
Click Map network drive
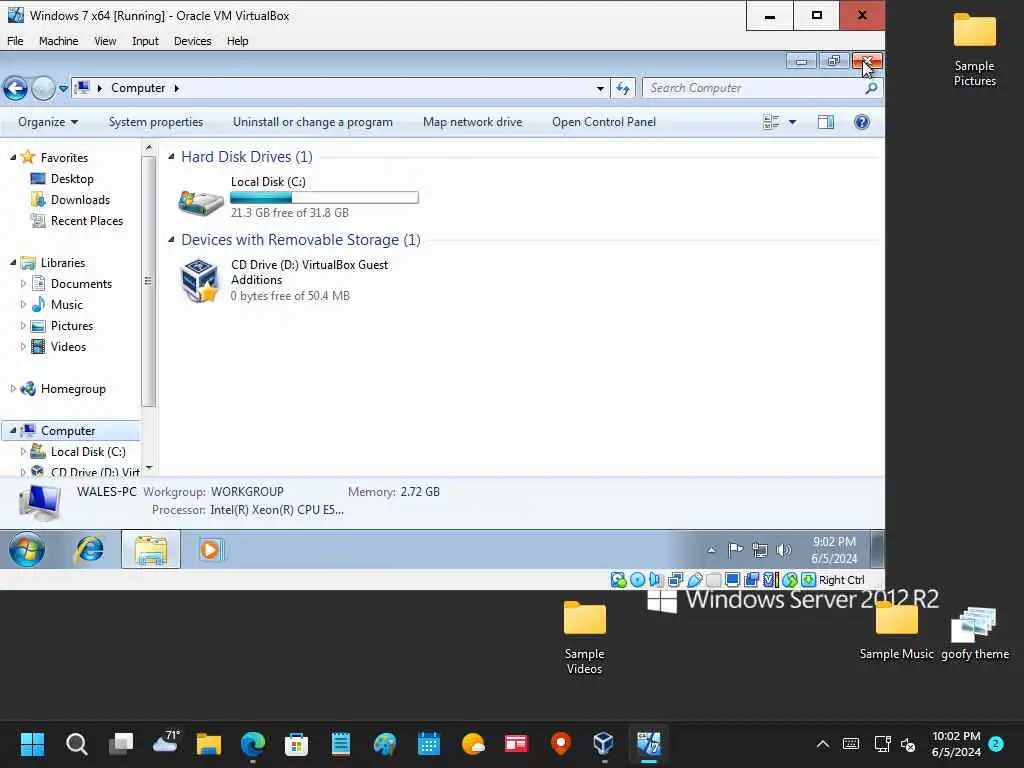(472, 122)
